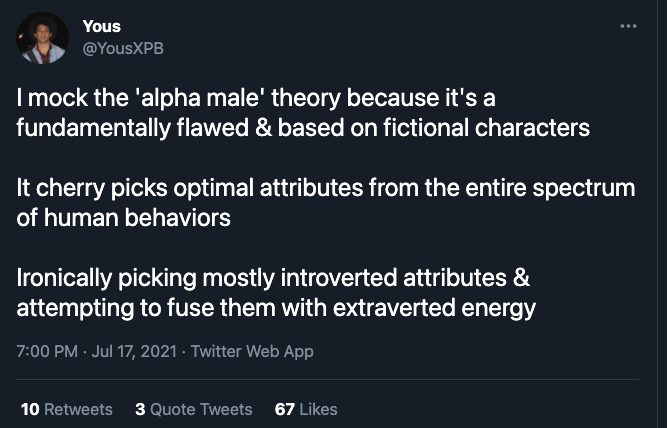View the Quote Tweets list
Viewport: 667px width, 428px height.
pyautogui.click(x=194, y=409)
